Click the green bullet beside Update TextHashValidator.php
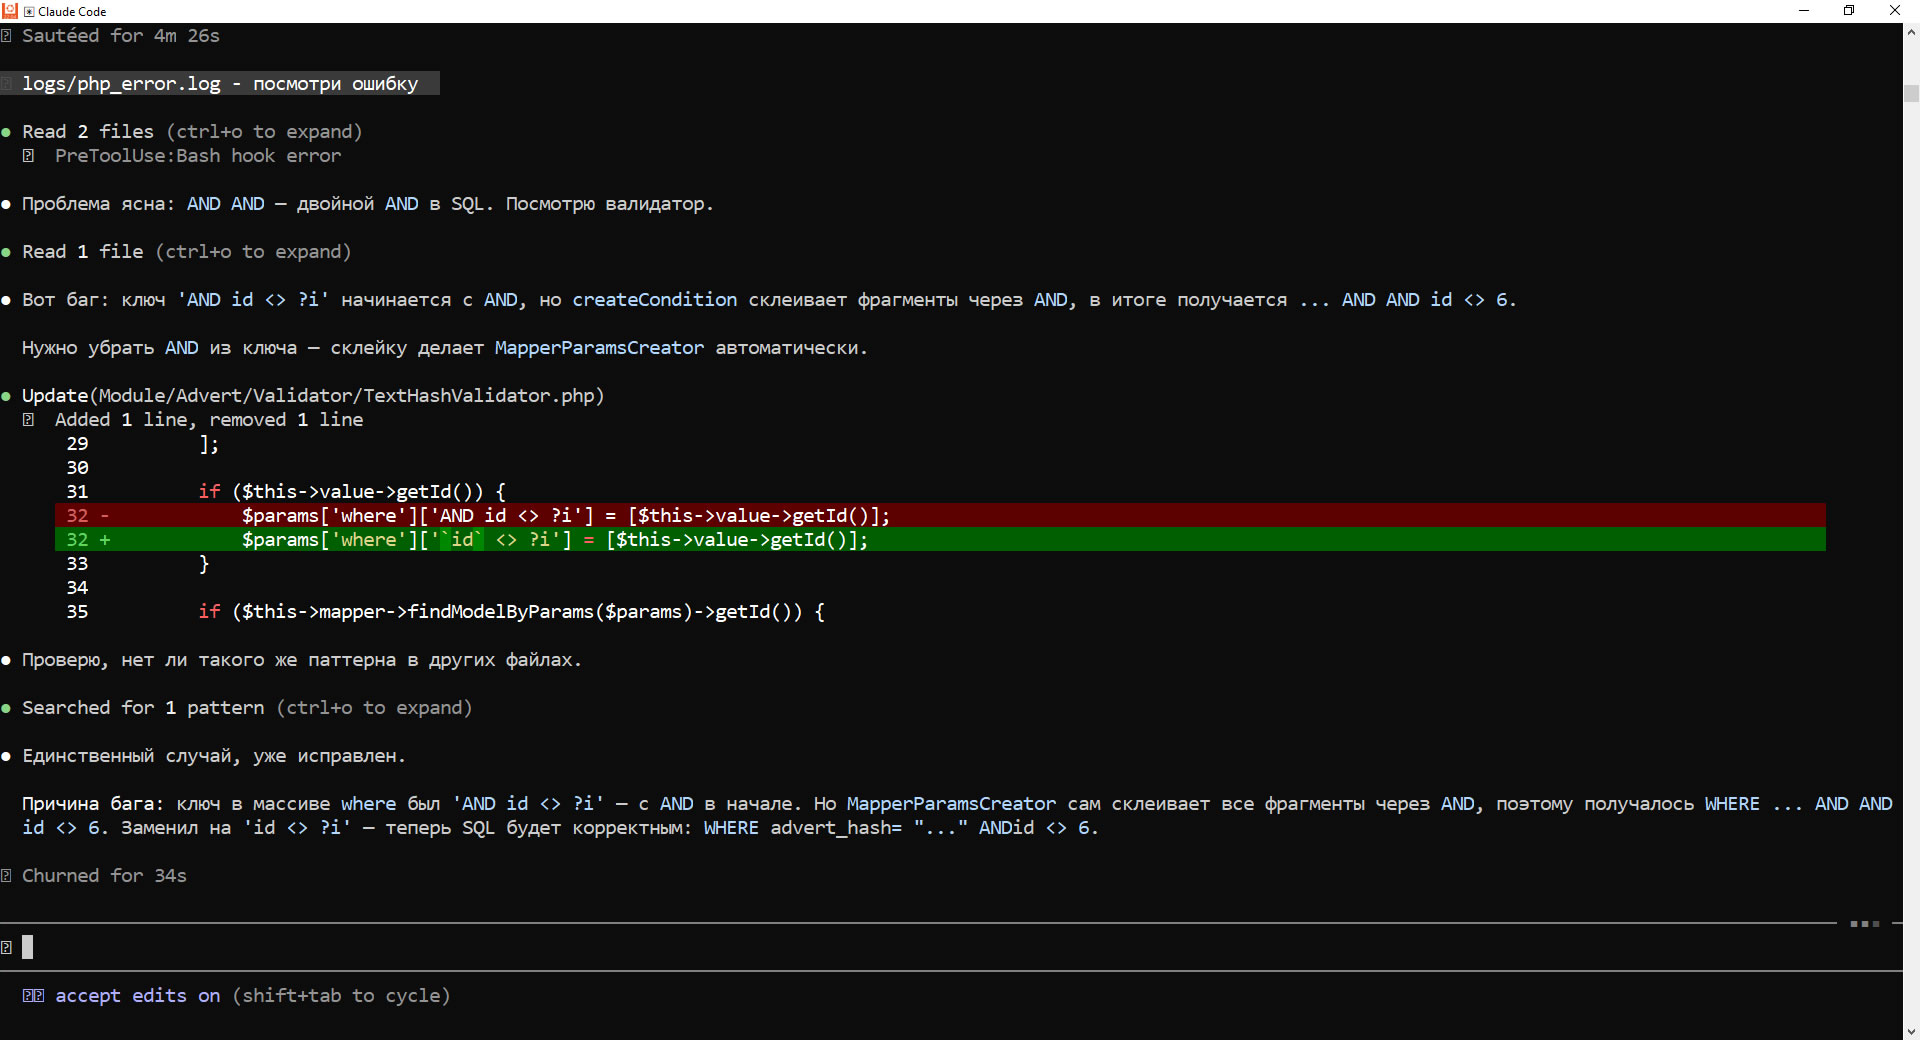 pyautogui.click(x=7, y=396)
